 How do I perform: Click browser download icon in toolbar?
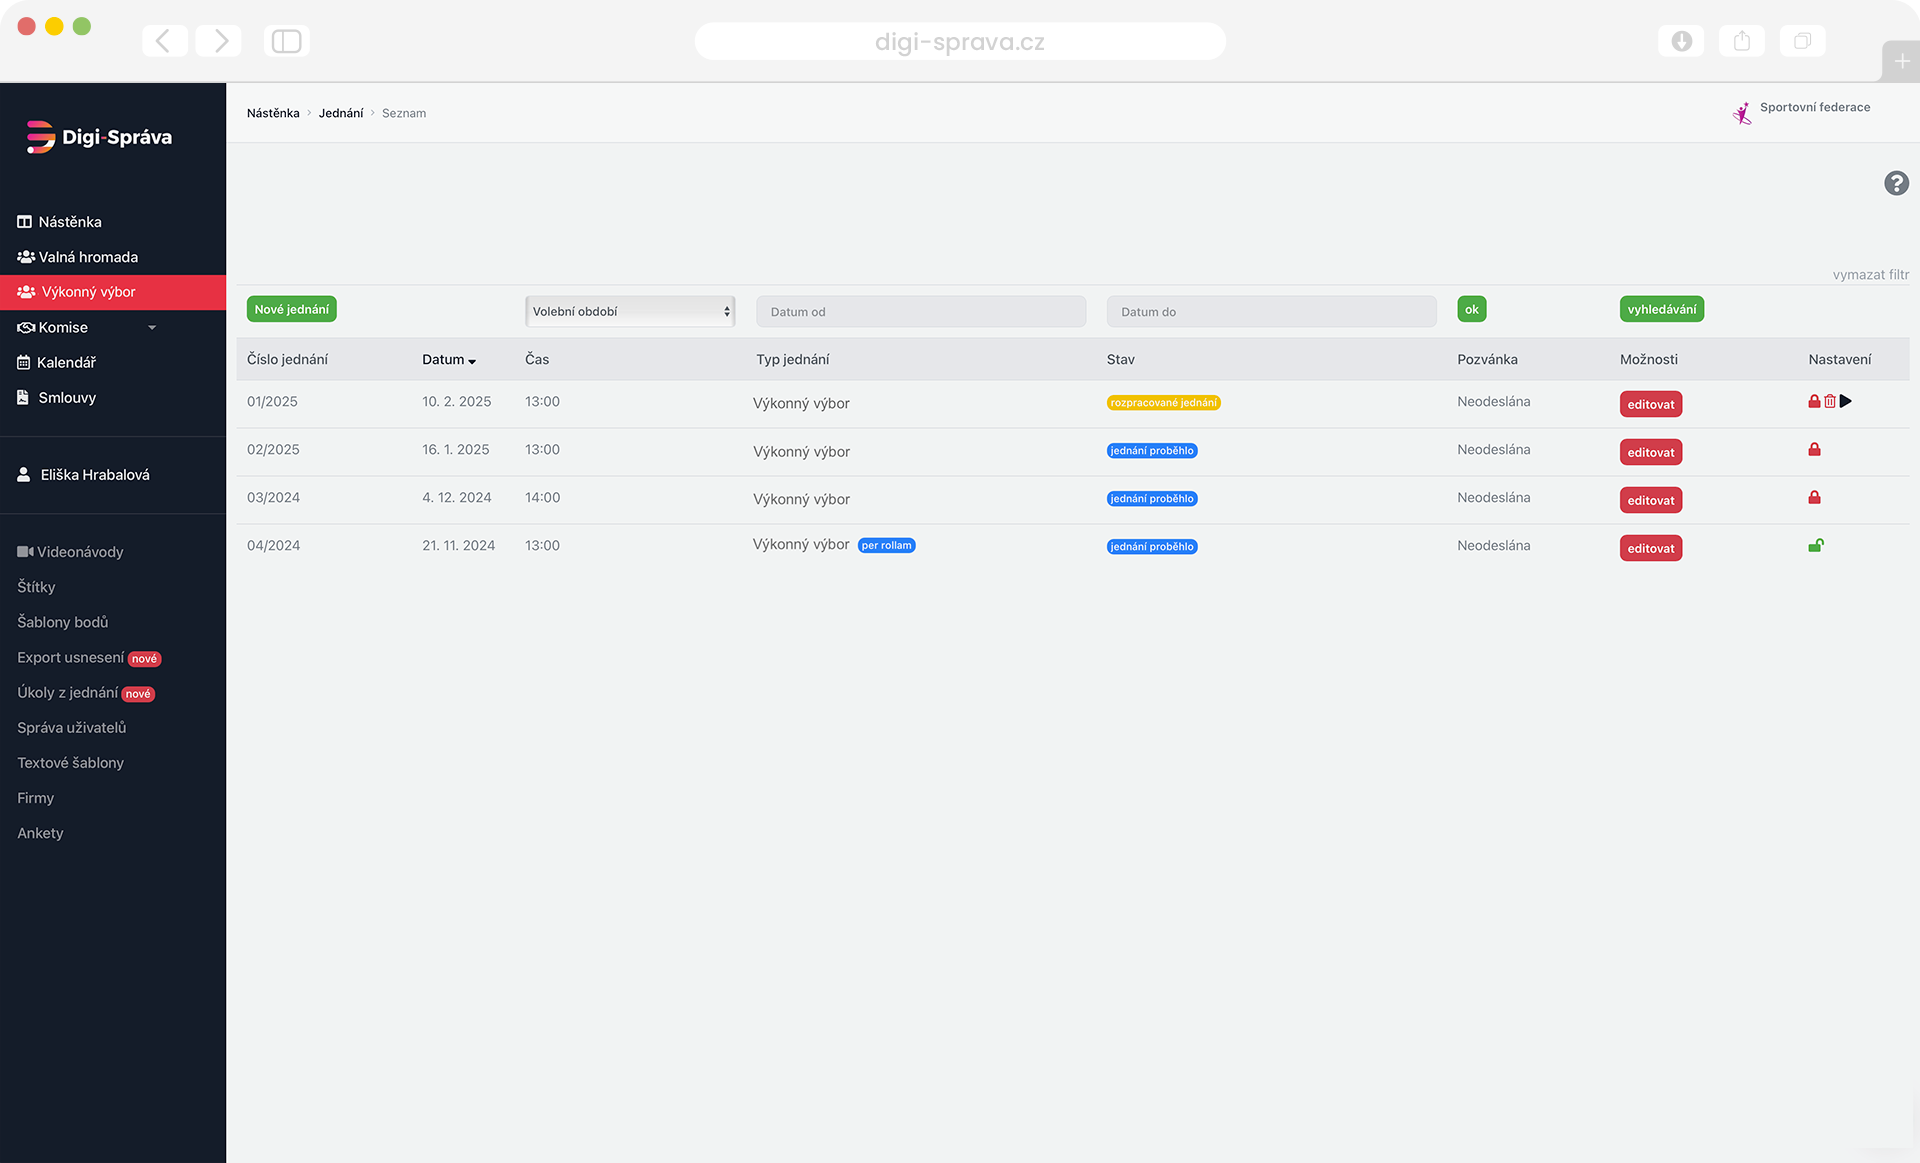coord(1681,41)
